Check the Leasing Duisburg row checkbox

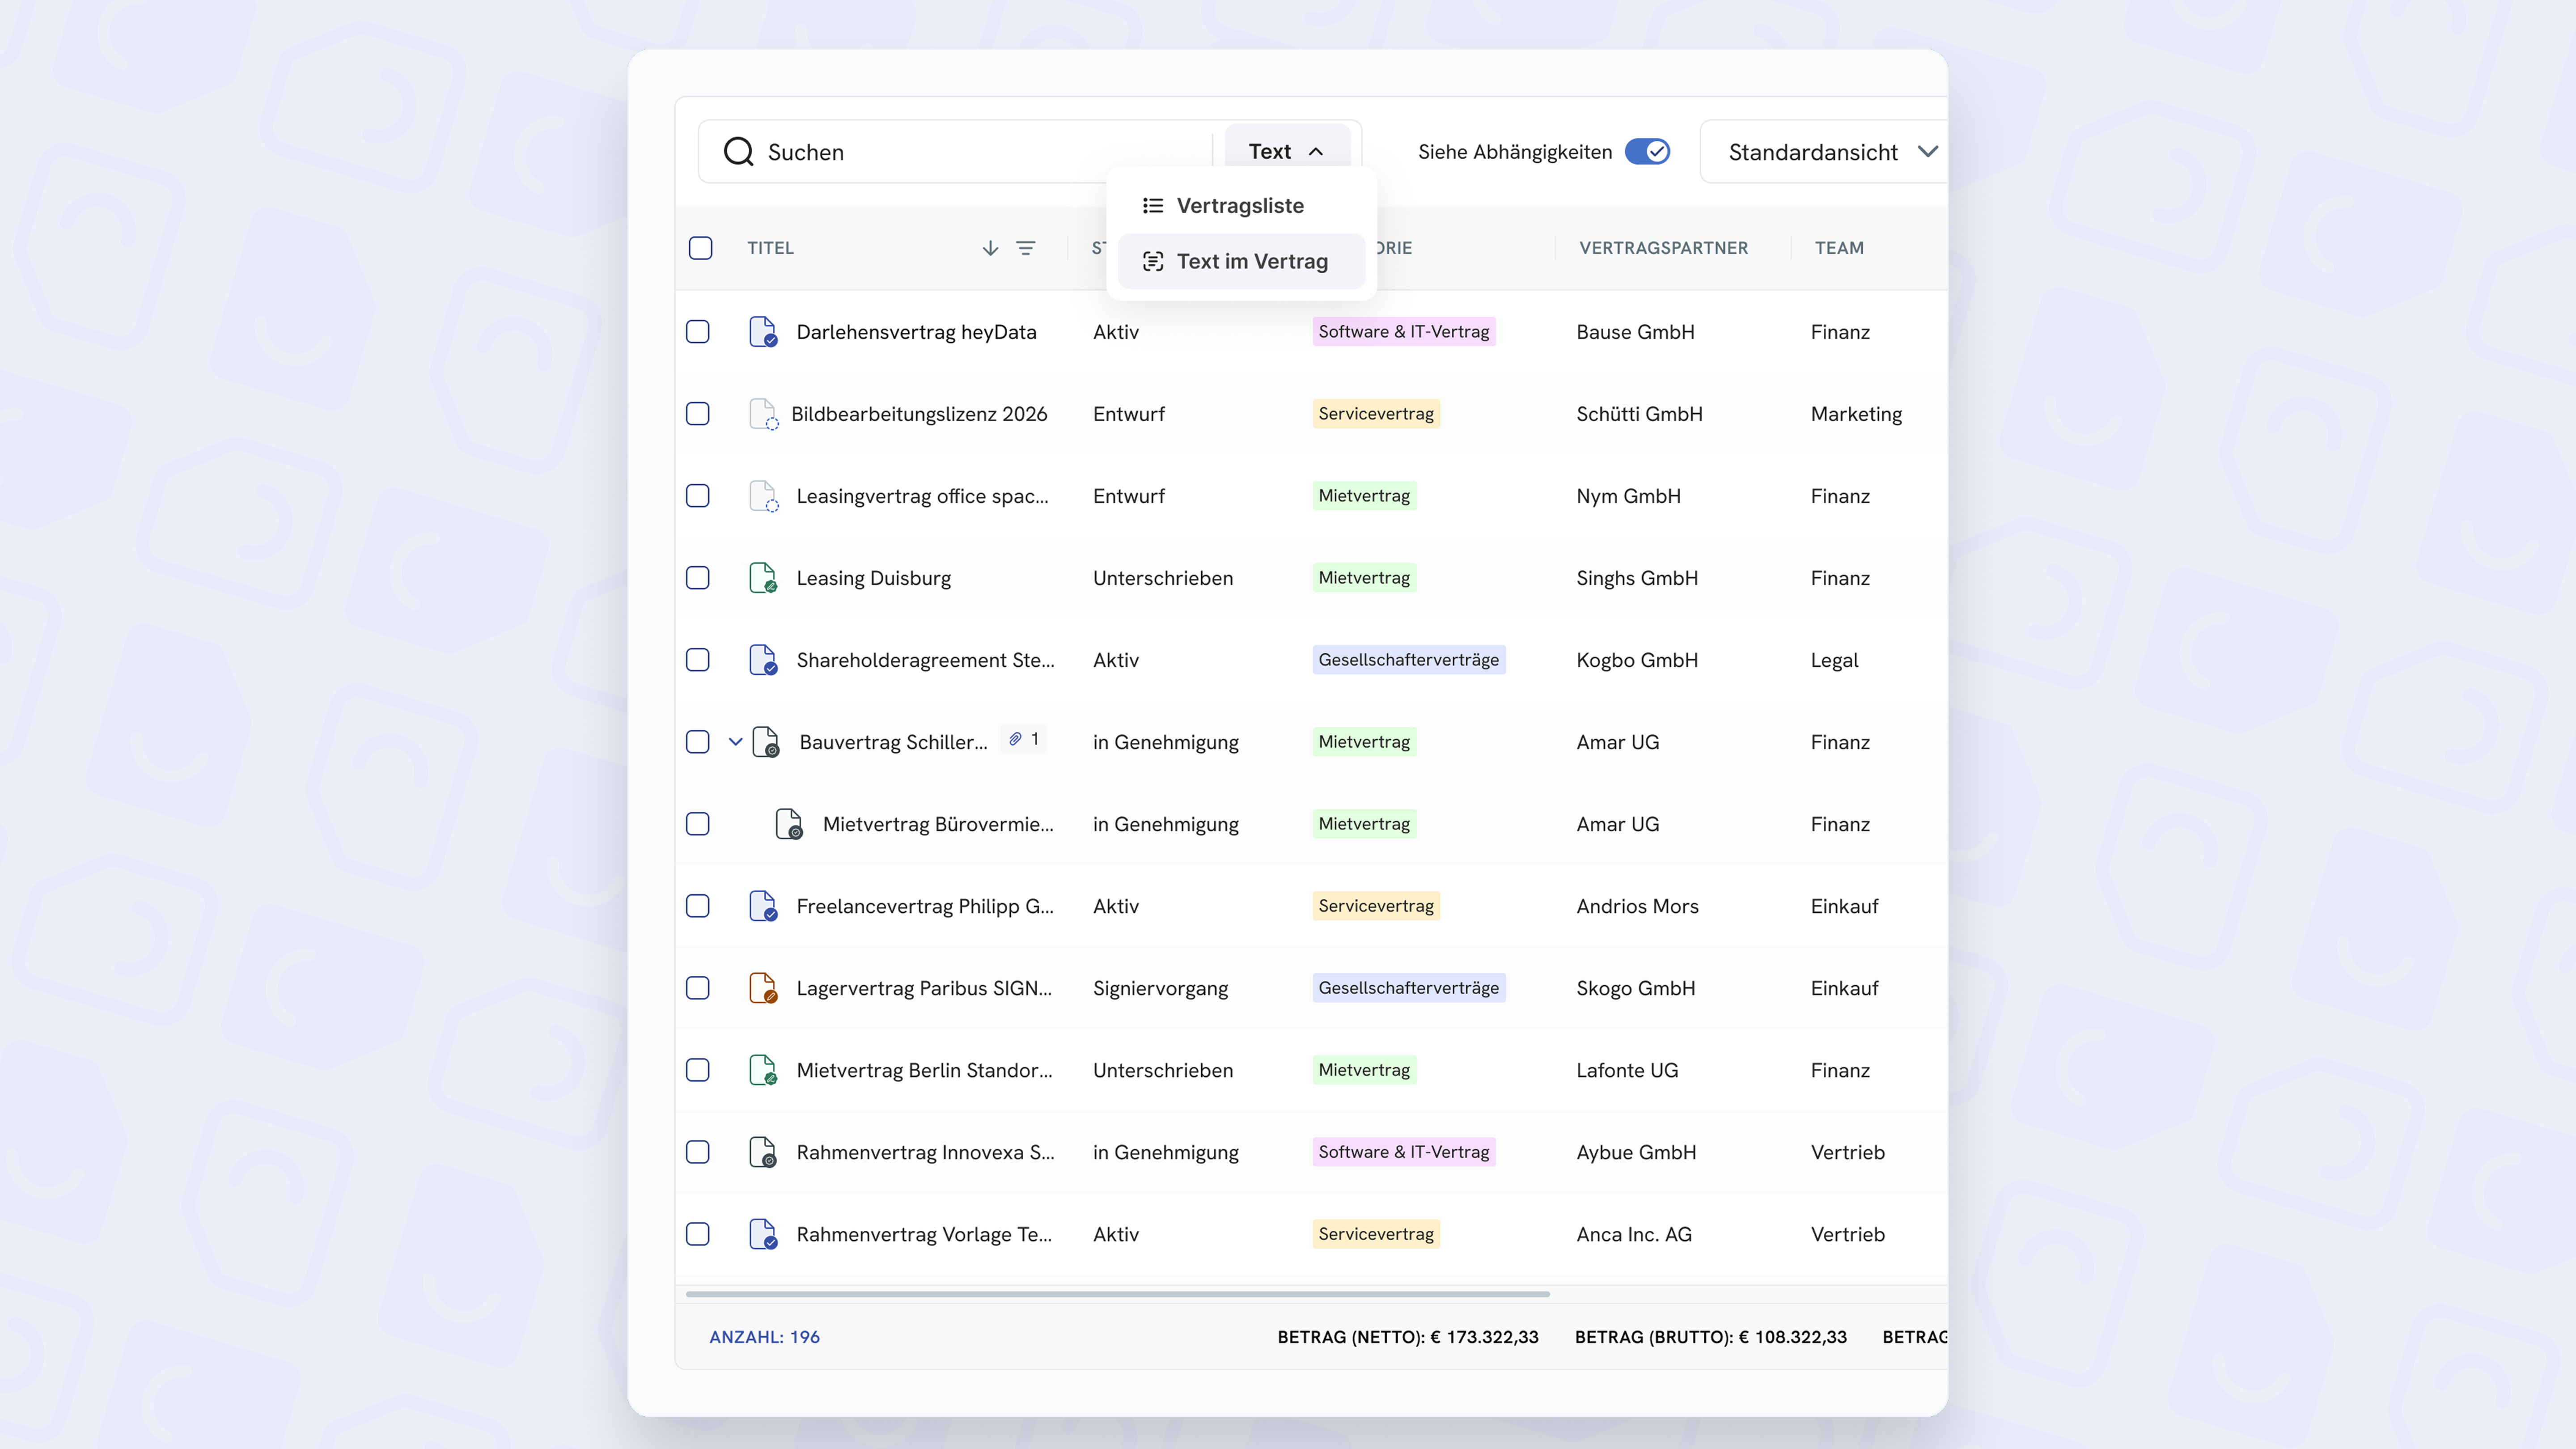[698, 578]
